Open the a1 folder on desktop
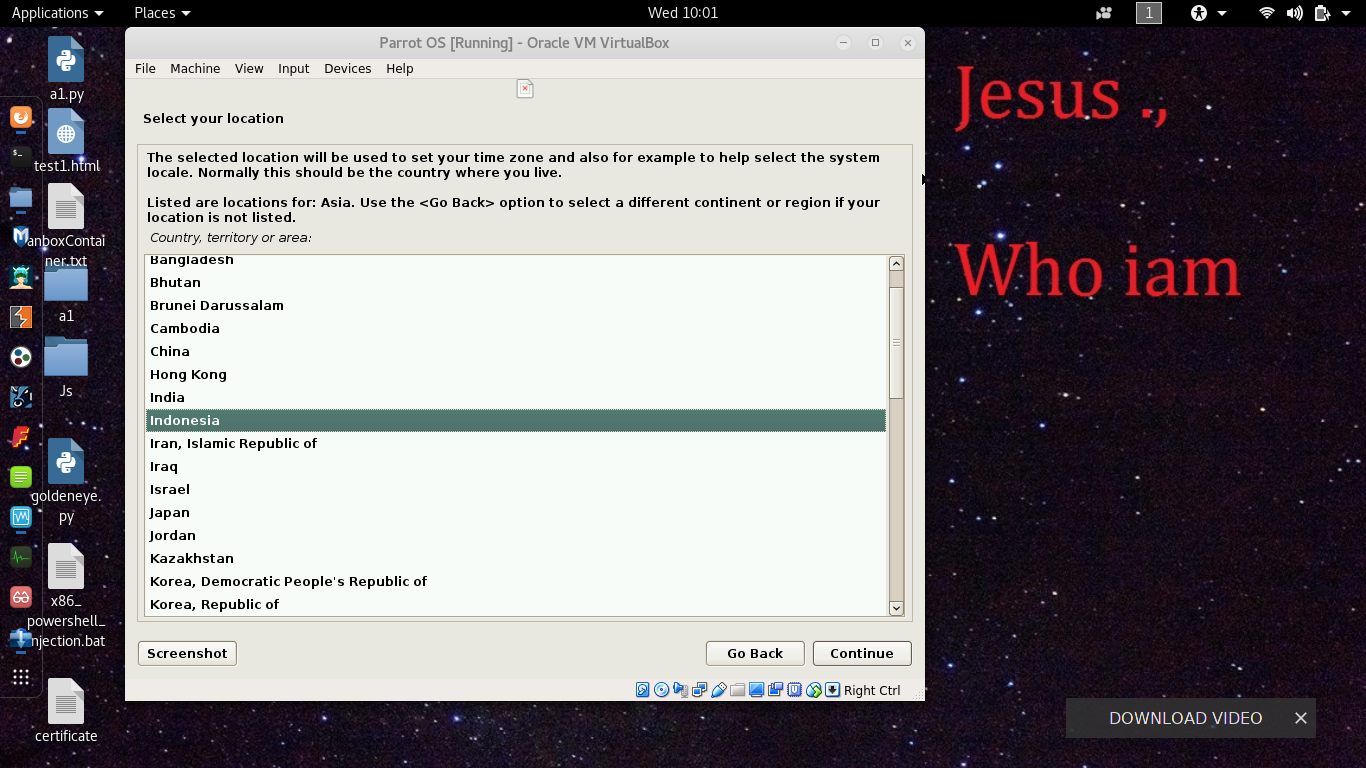Image resolution: width=1366 pixels, height=768 pixels. (x=66, y=293)
